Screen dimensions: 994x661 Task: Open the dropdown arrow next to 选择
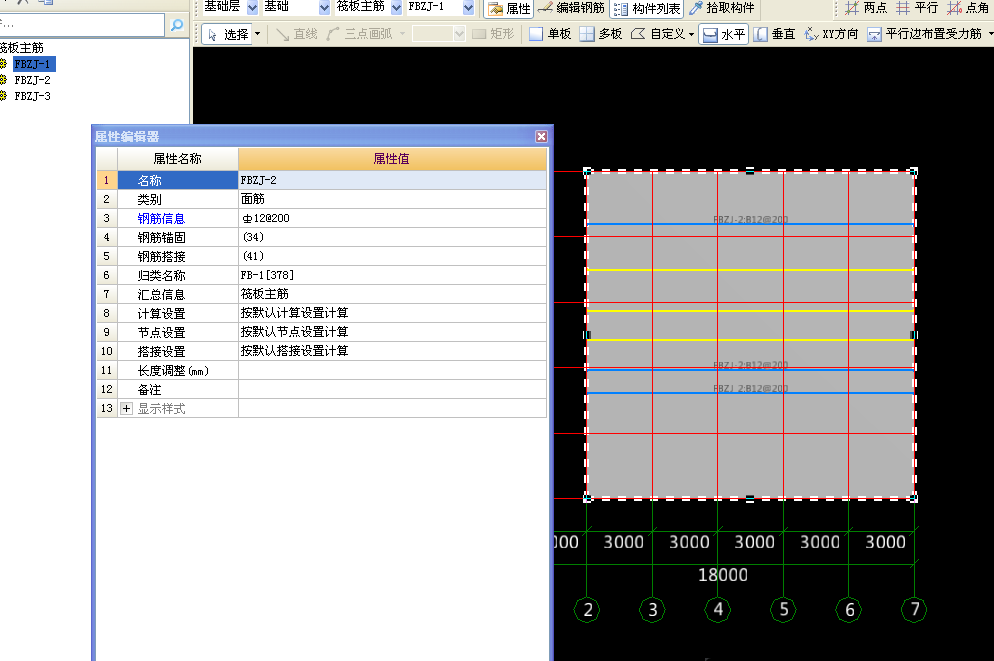click(257, 34)
